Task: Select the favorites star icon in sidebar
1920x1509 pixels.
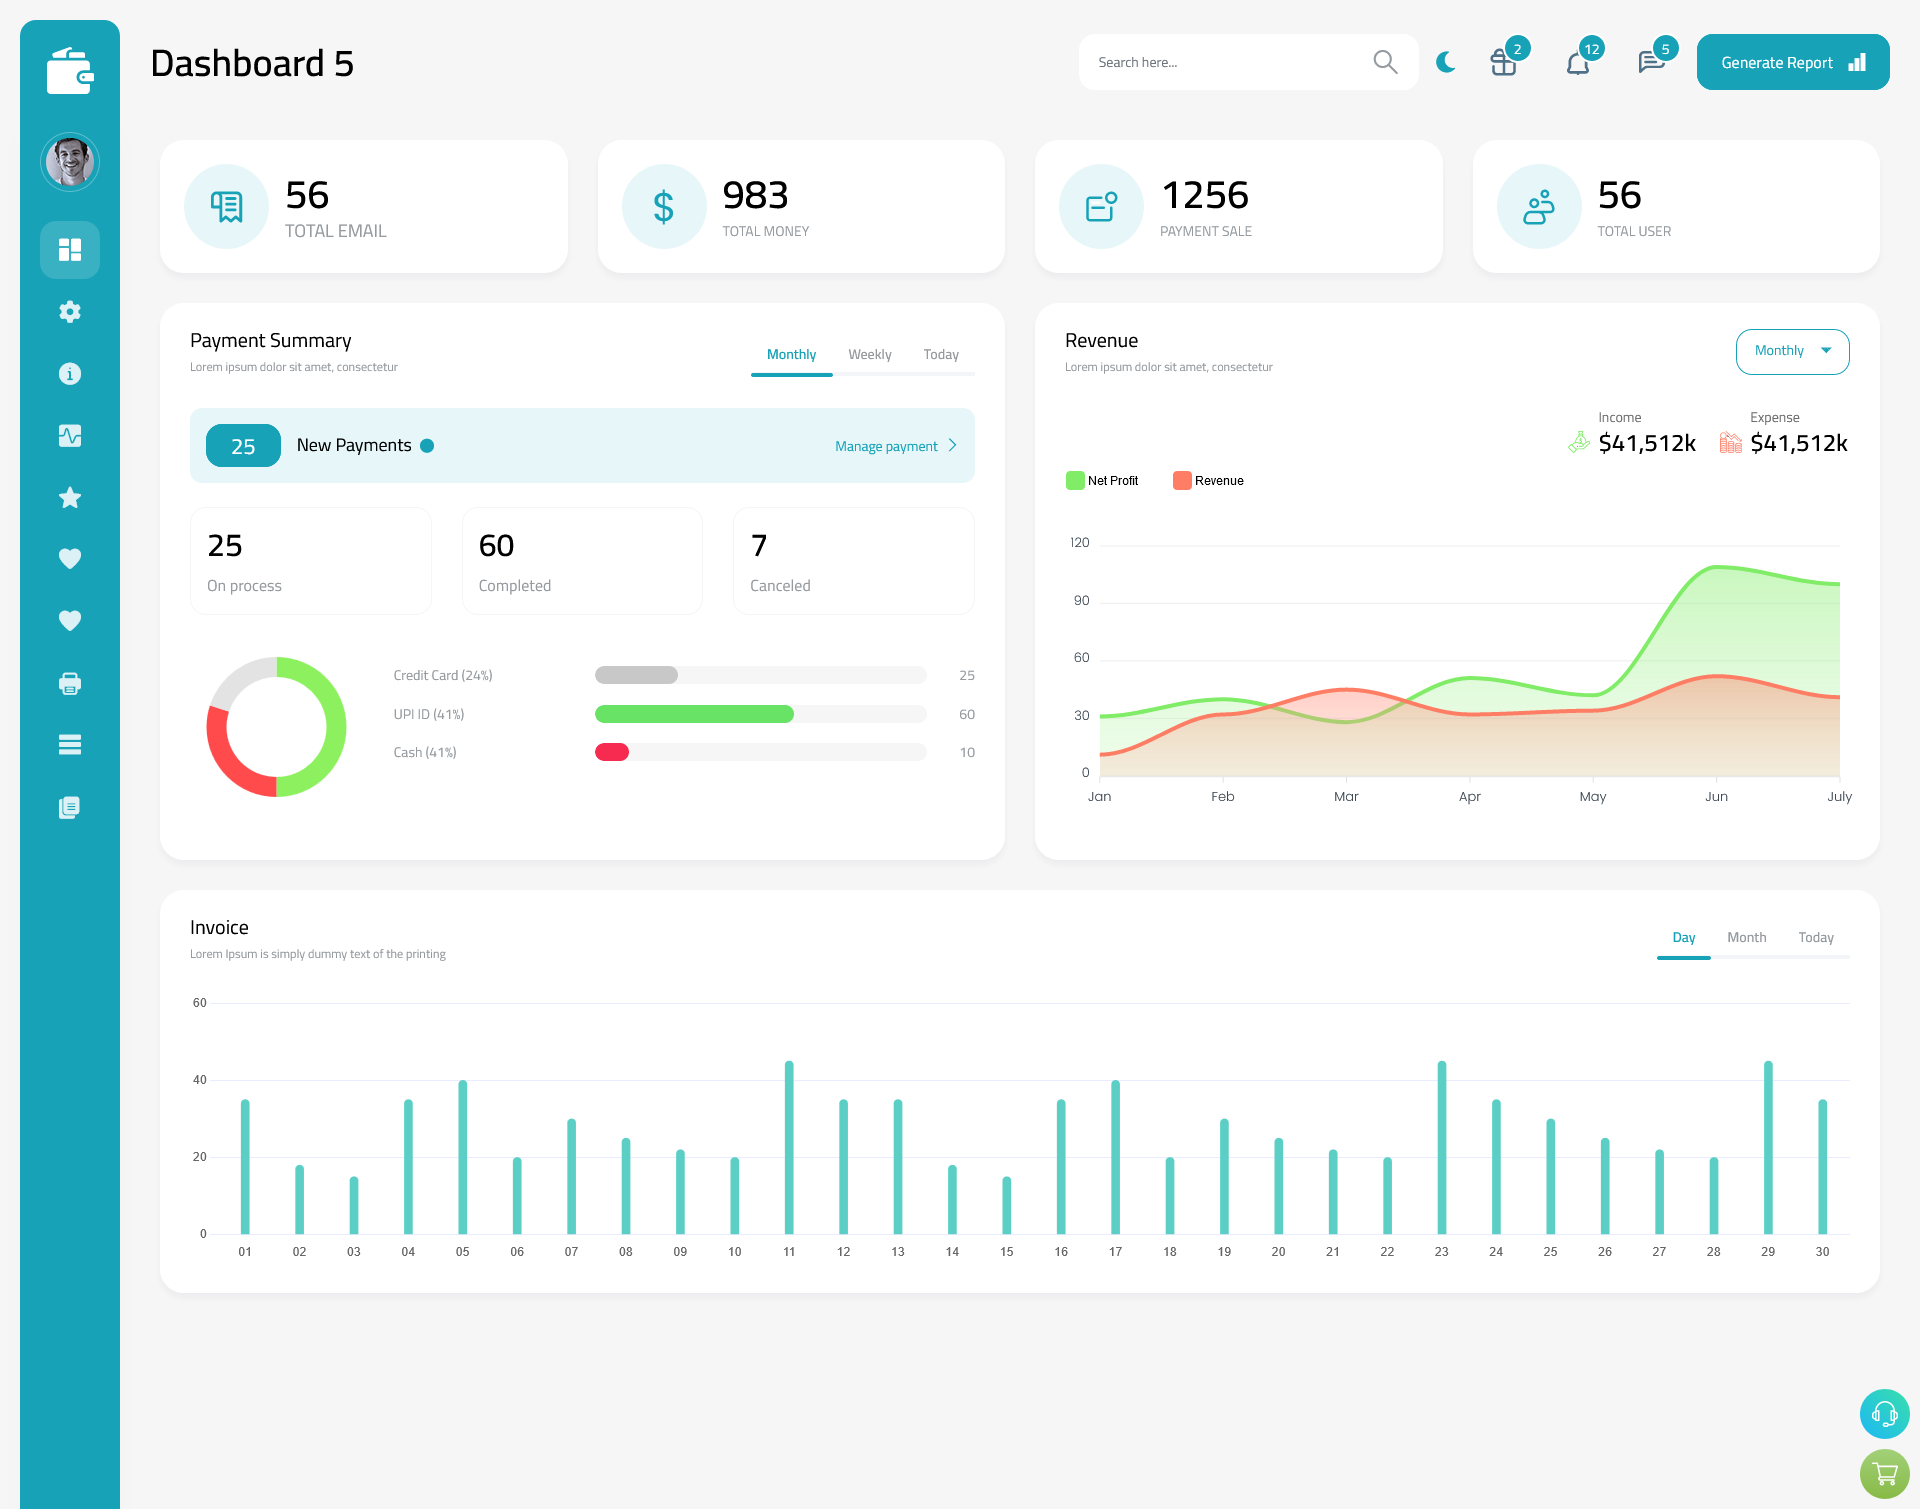Action: (x=70, y=497)
